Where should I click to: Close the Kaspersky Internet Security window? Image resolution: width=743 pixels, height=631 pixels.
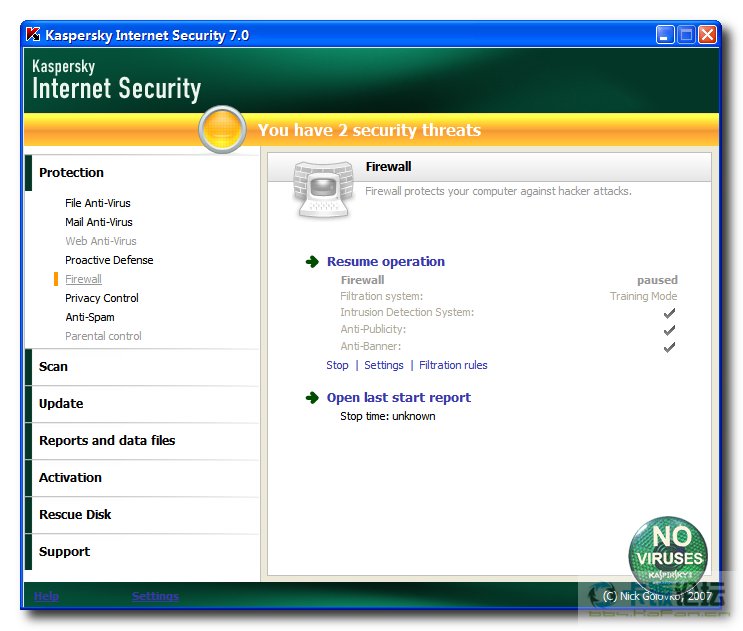tap(707, 35)
